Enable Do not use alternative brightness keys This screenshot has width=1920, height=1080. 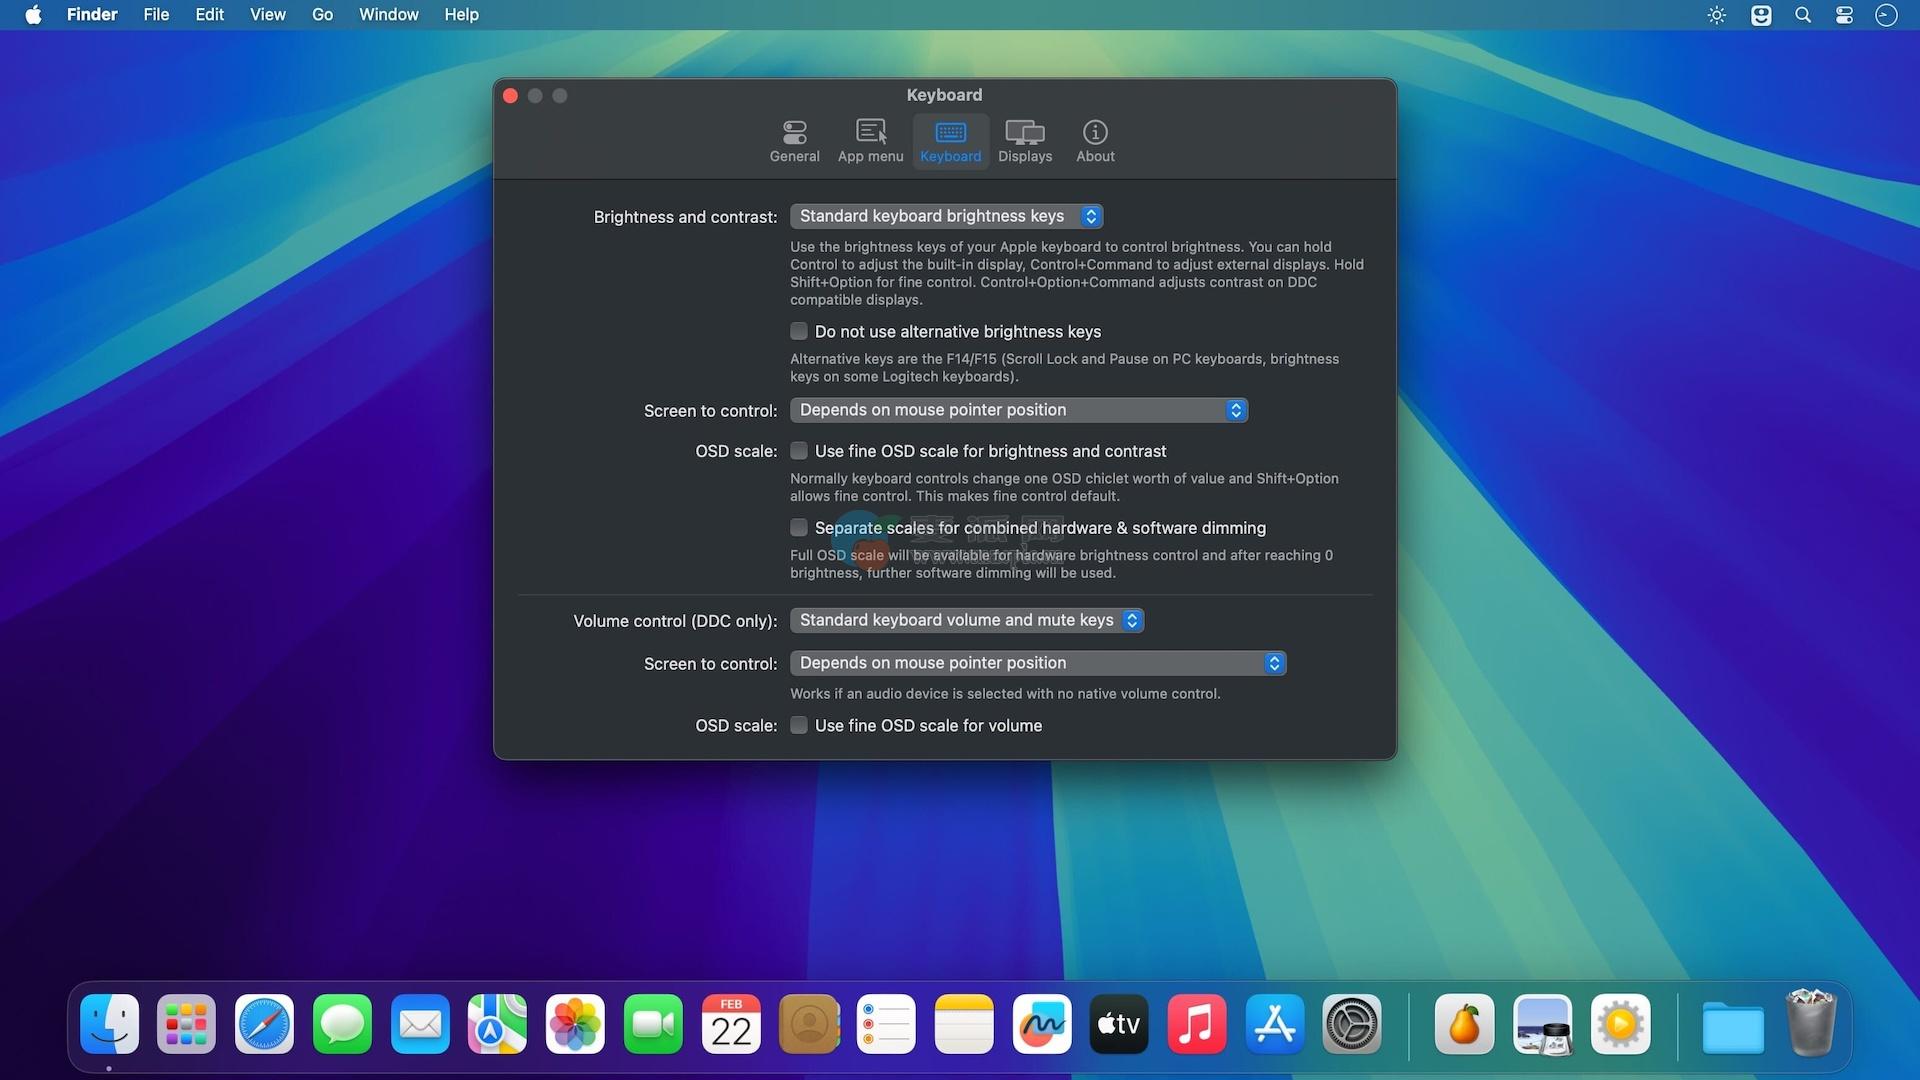(x=799, y=331)
